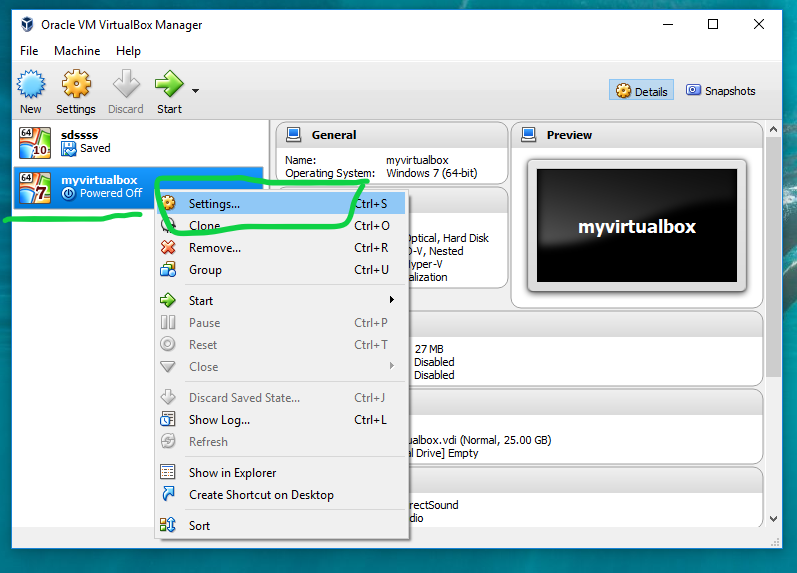Open the dropdown arrow beside Start

[x=195, y=91]
